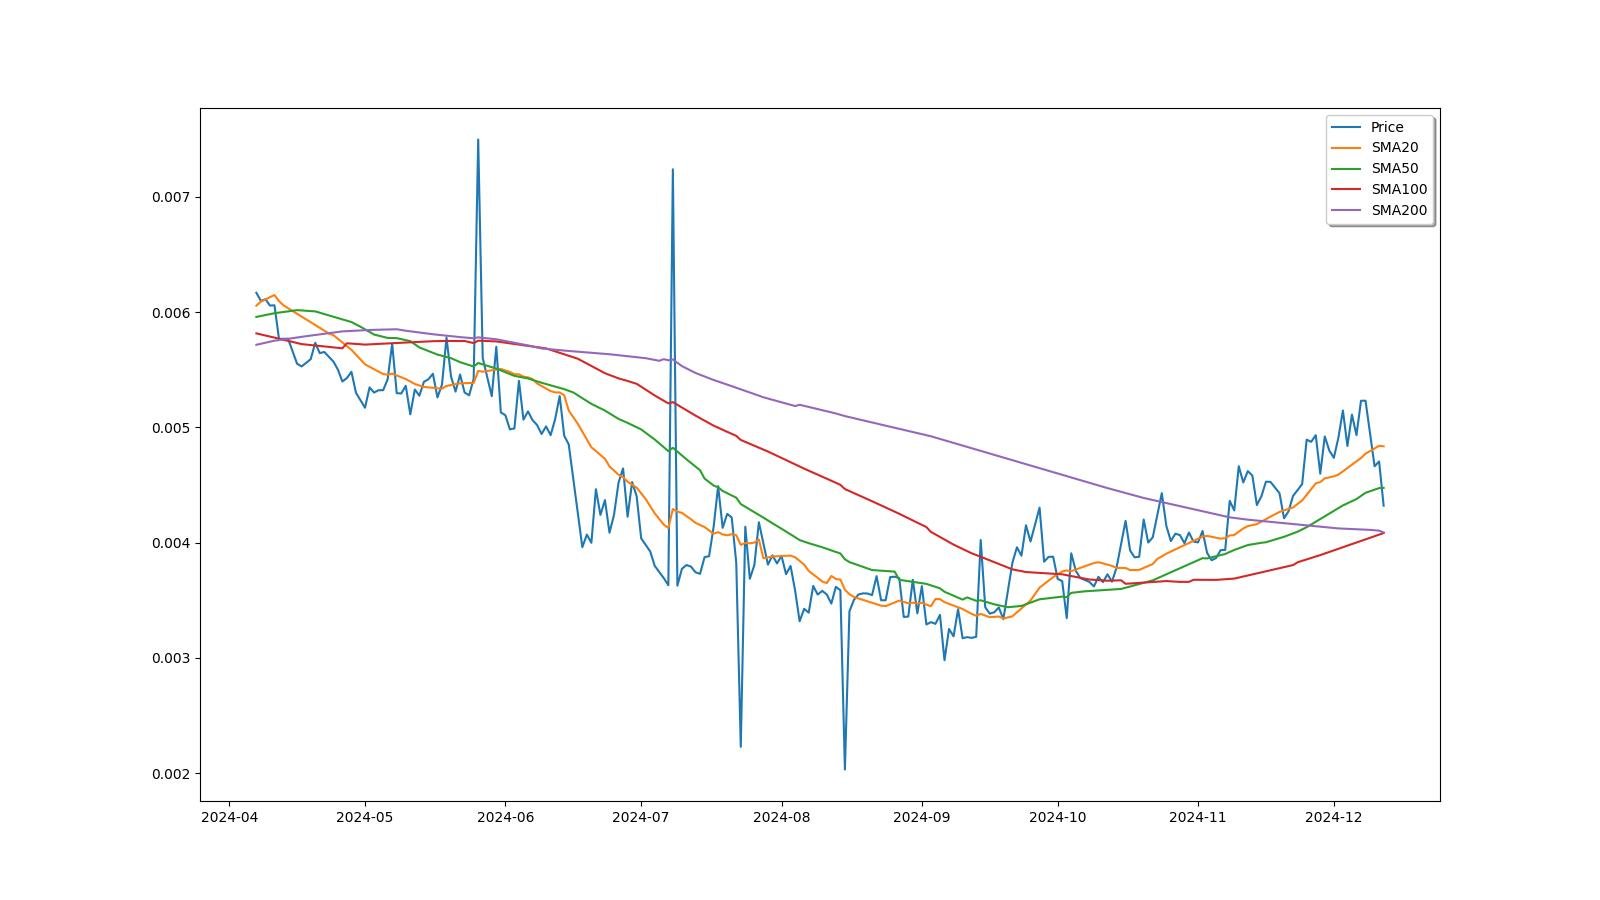Click the 2024-06 x-axis label

point(505,817)
